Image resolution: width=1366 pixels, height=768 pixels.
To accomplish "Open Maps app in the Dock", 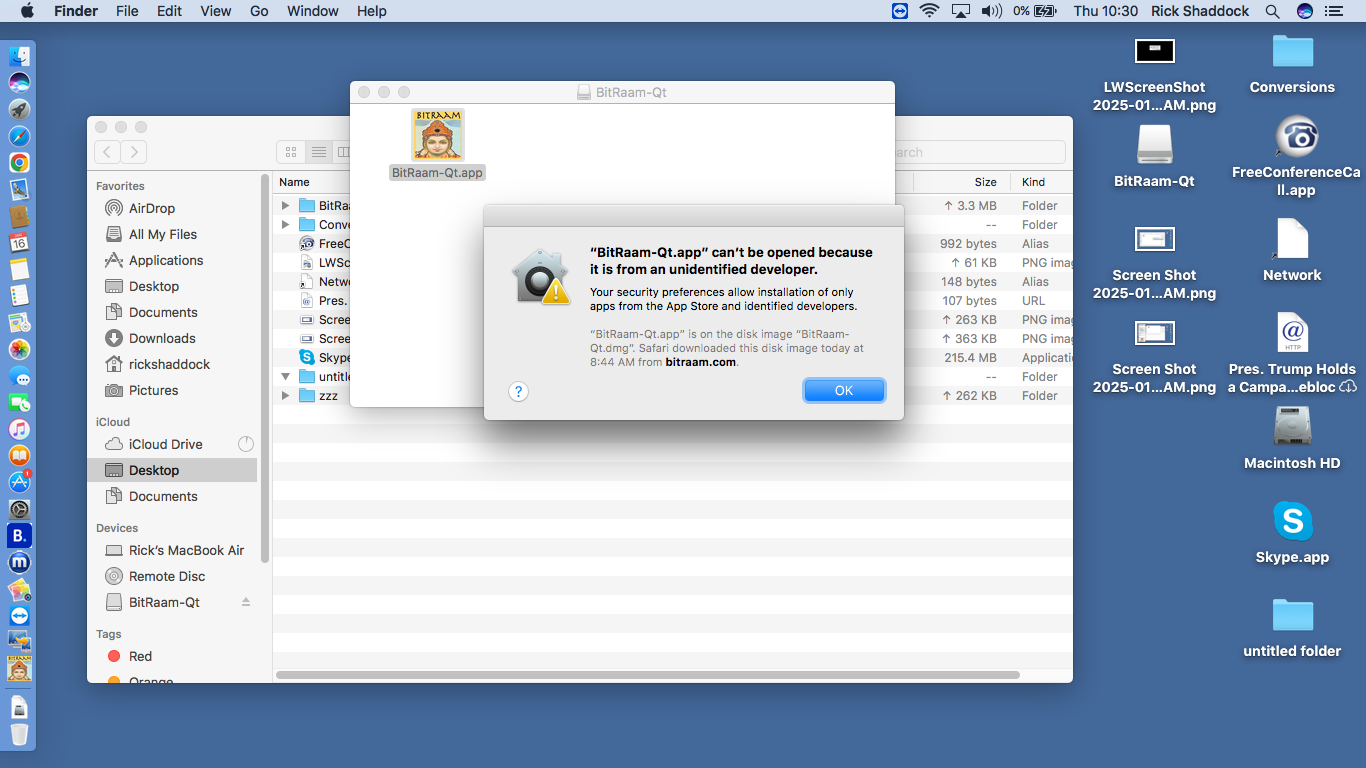I will pos(19,322).
